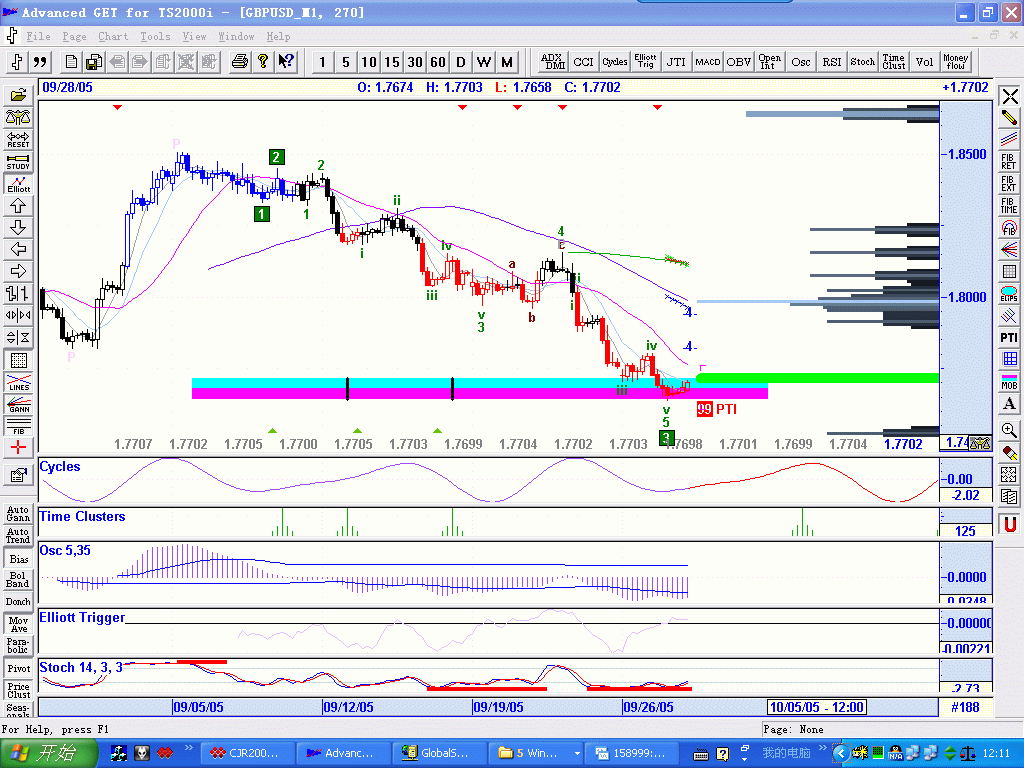Screen dimensions: 1024x768
Task: Toggle the Cycles indicator
Action: tap(614, 62)
